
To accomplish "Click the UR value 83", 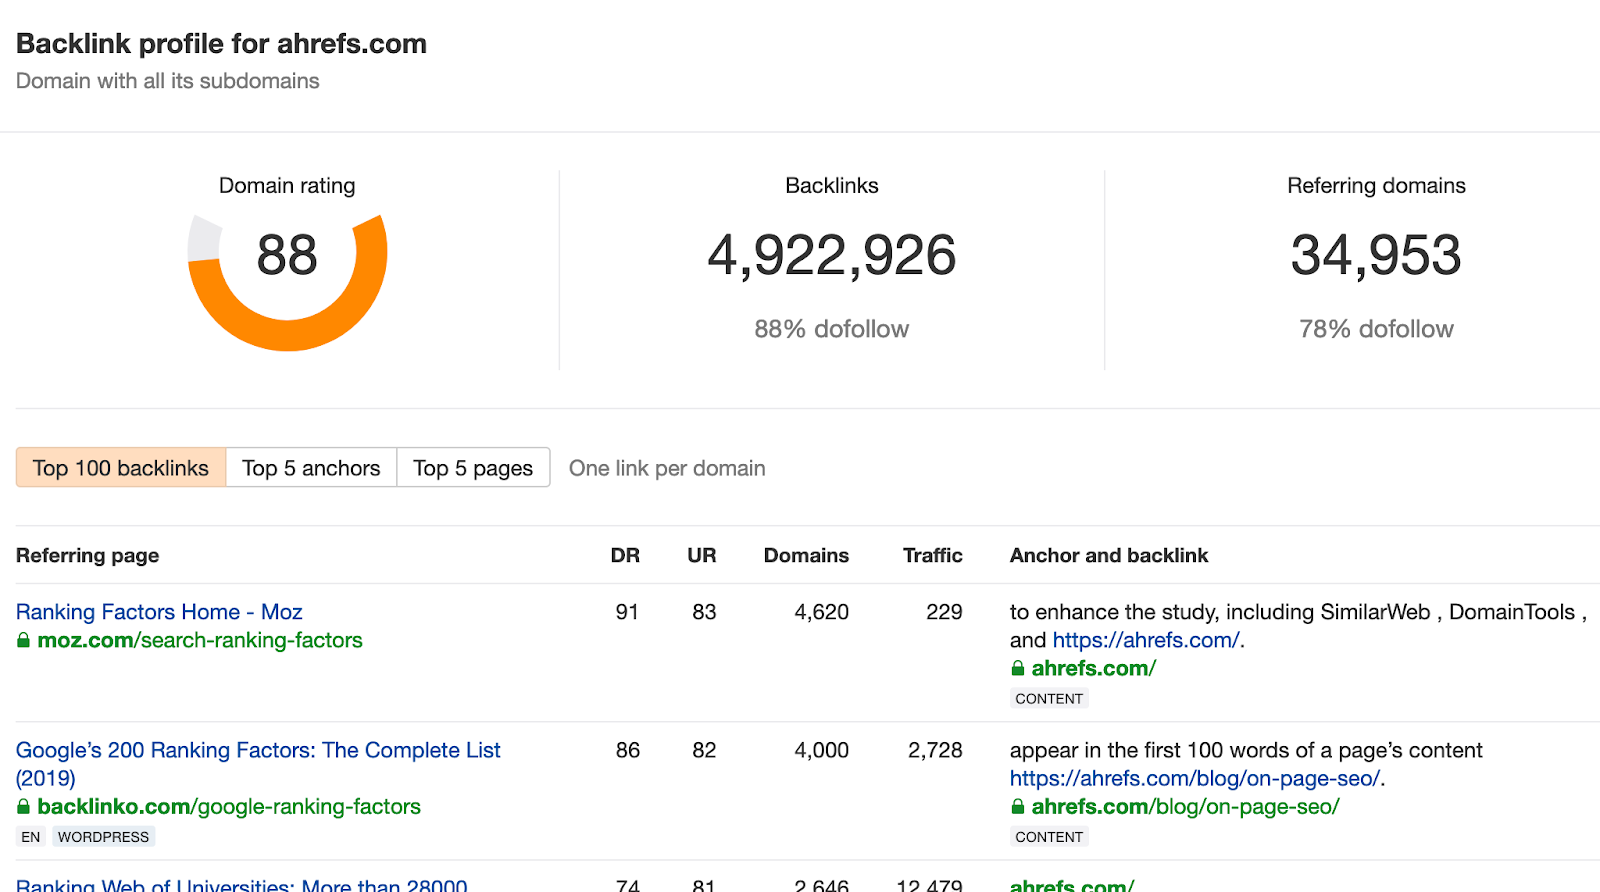I will 704,612.
